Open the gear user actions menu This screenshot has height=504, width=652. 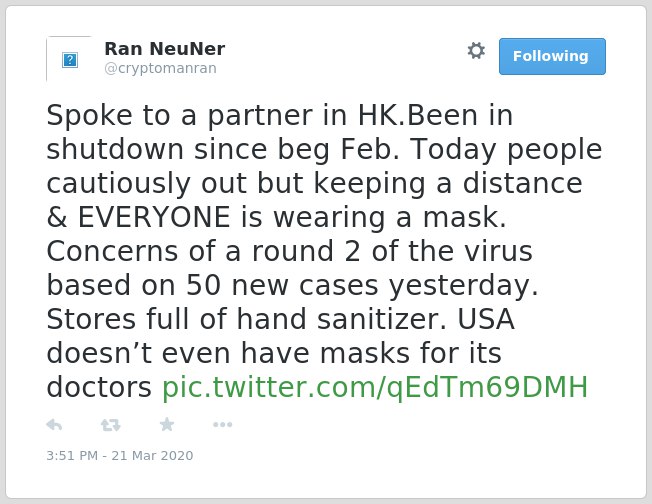(476, 51)
